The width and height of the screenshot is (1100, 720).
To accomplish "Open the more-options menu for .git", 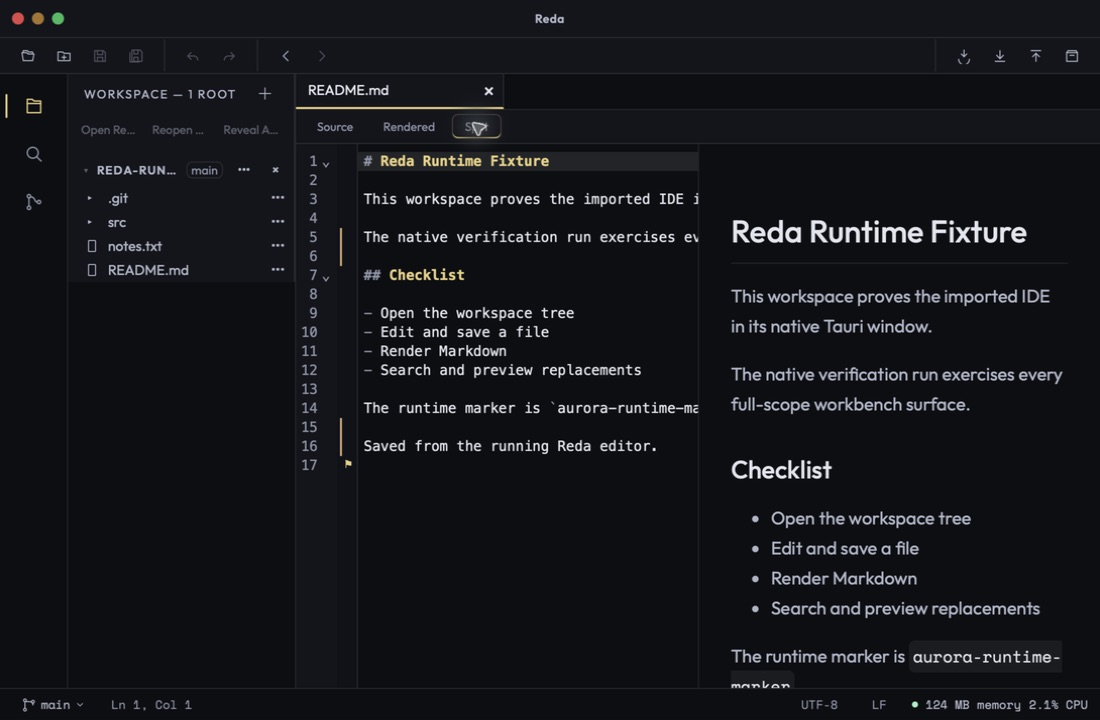I will tap(278, 198).
